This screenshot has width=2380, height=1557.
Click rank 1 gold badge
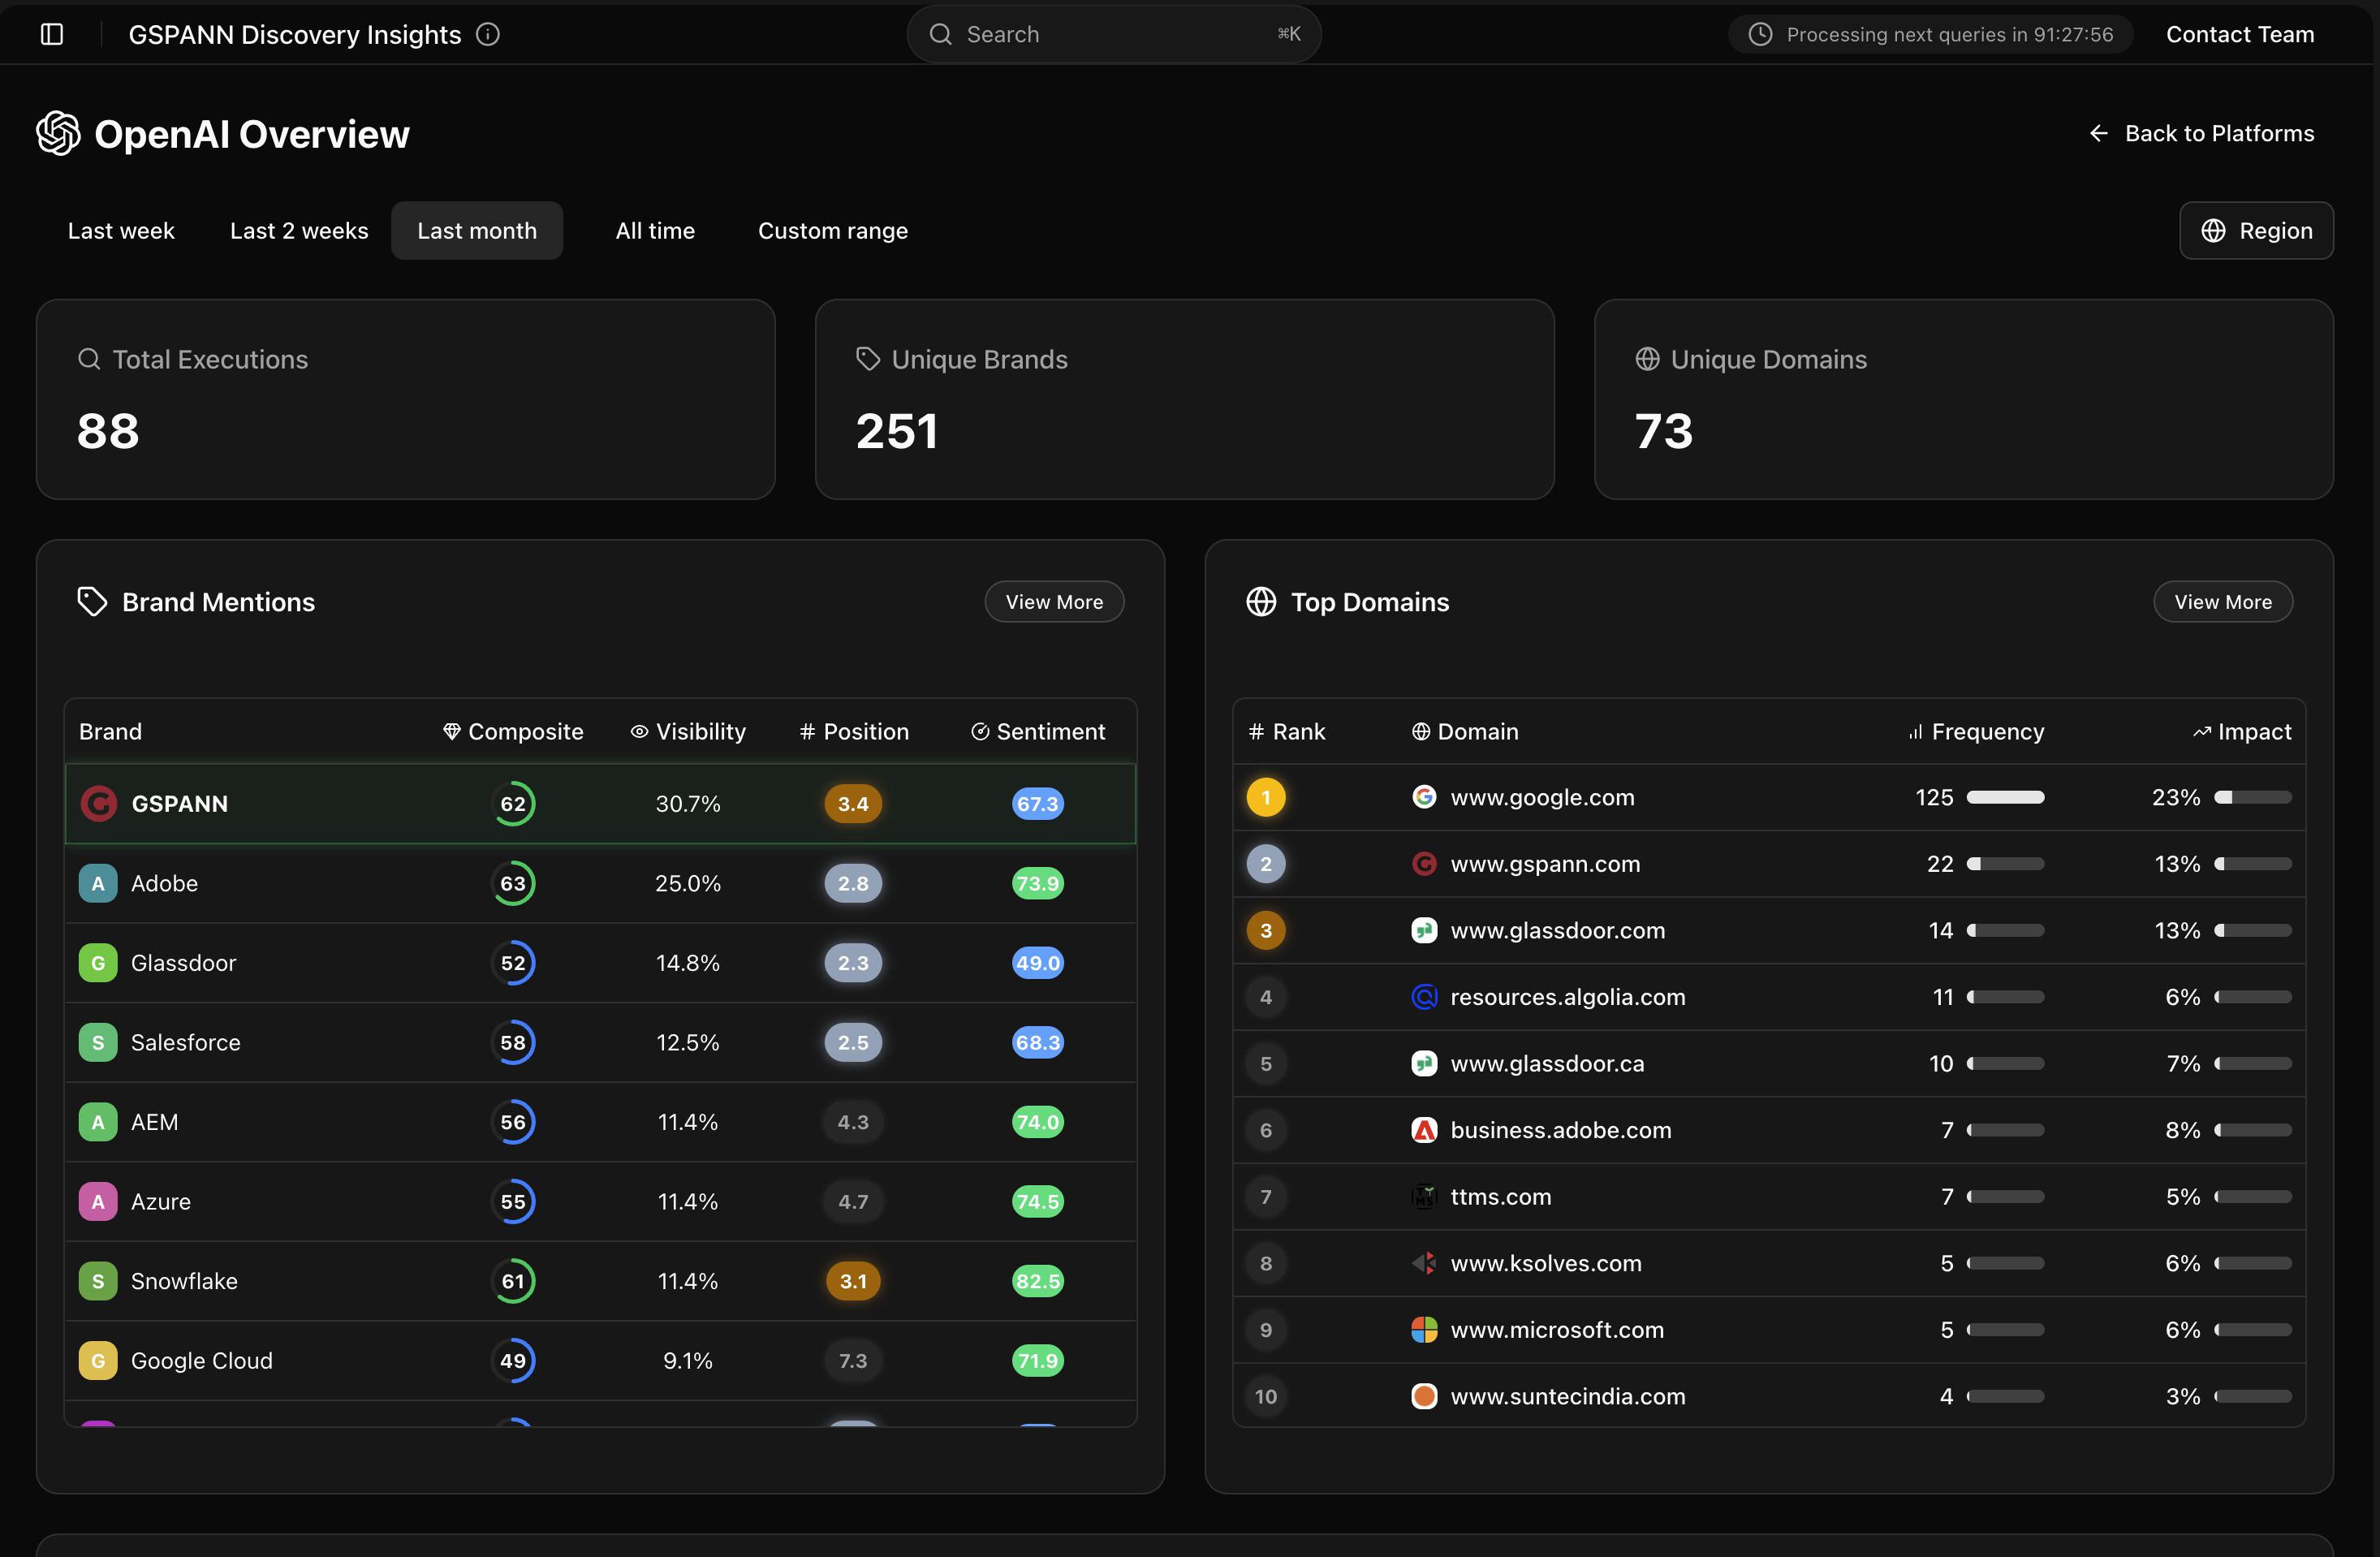[x=1266, y=797]
